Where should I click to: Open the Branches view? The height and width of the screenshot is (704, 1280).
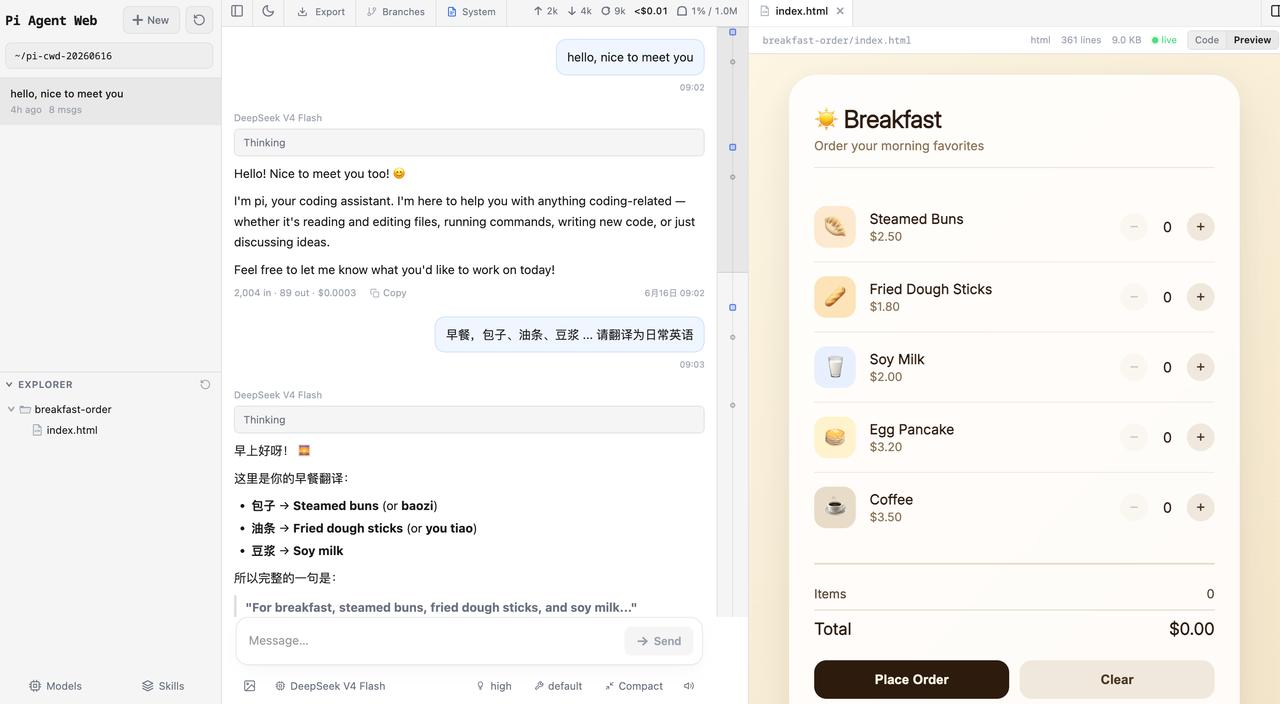click(x=395, y=11)
